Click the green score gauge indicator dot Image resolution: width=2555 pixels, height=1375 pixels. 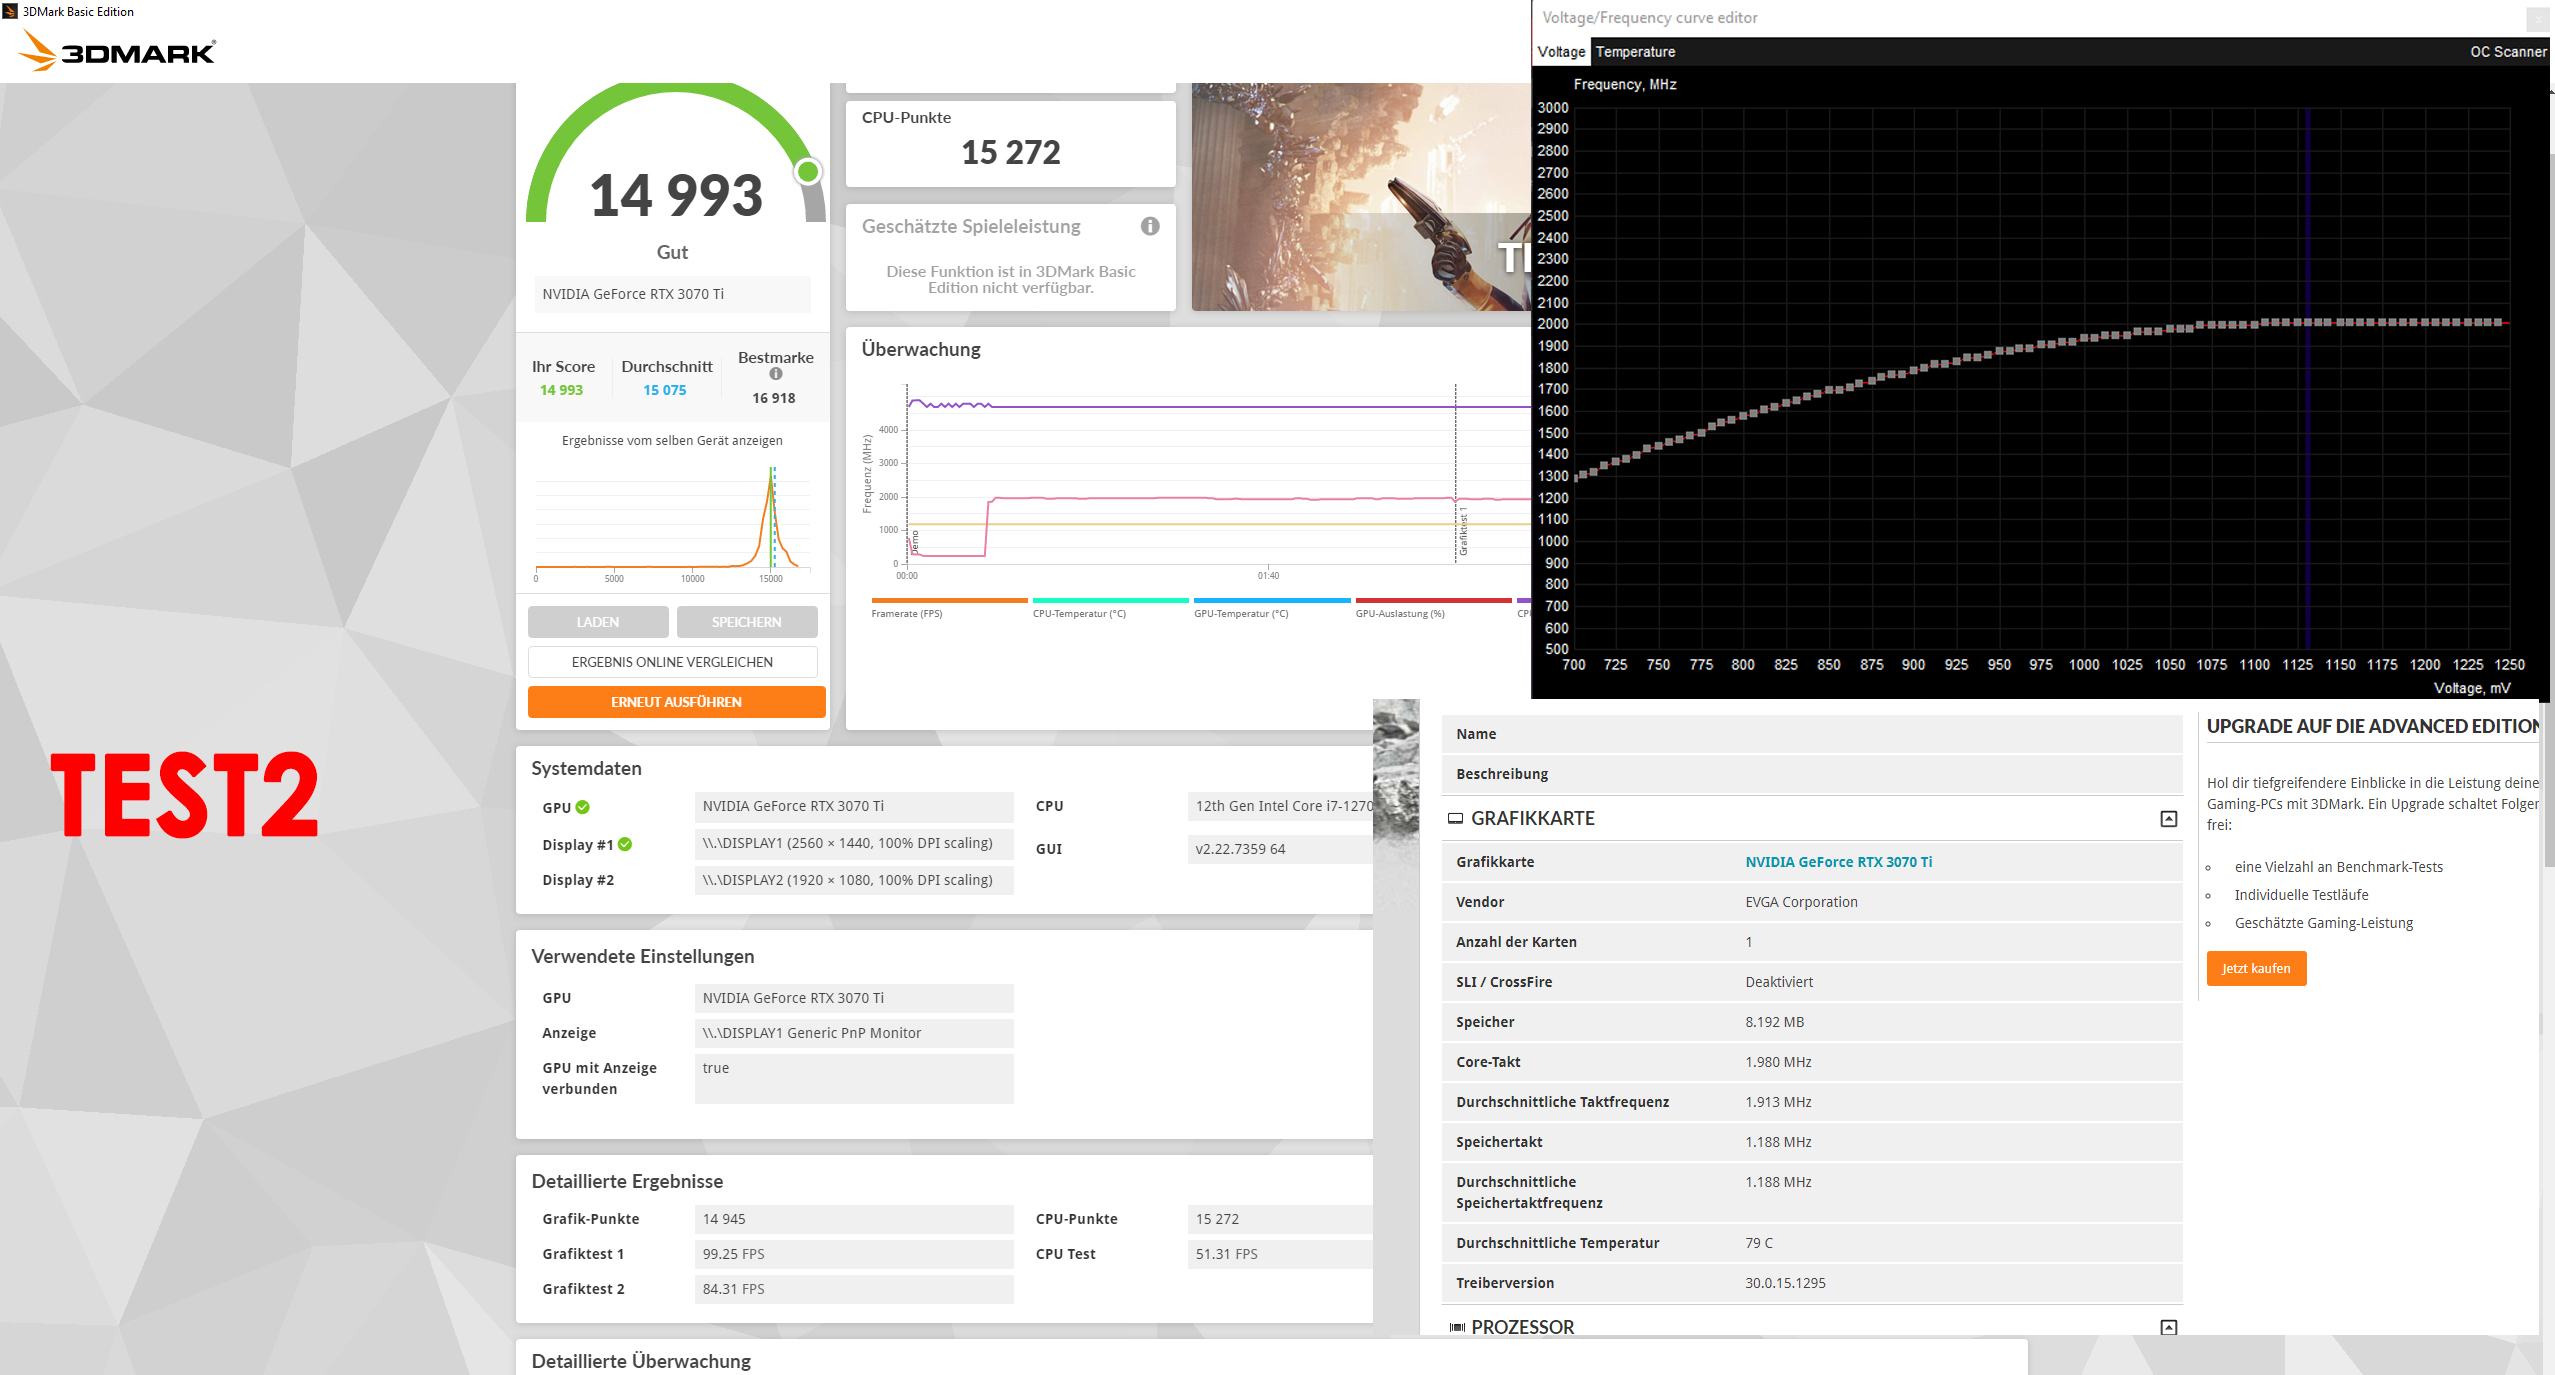pos(808,172)
